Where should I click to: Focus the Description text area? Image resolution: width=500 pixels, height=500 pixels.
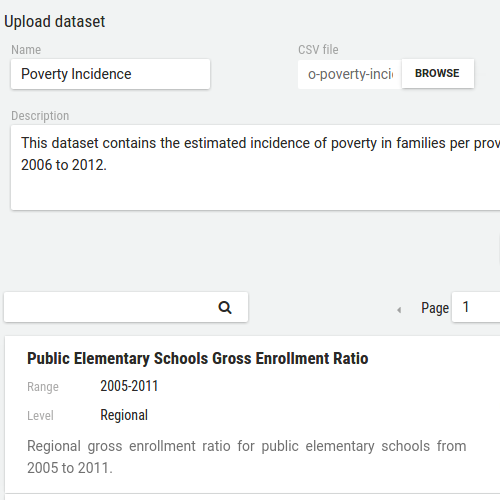tap(255, 167)
